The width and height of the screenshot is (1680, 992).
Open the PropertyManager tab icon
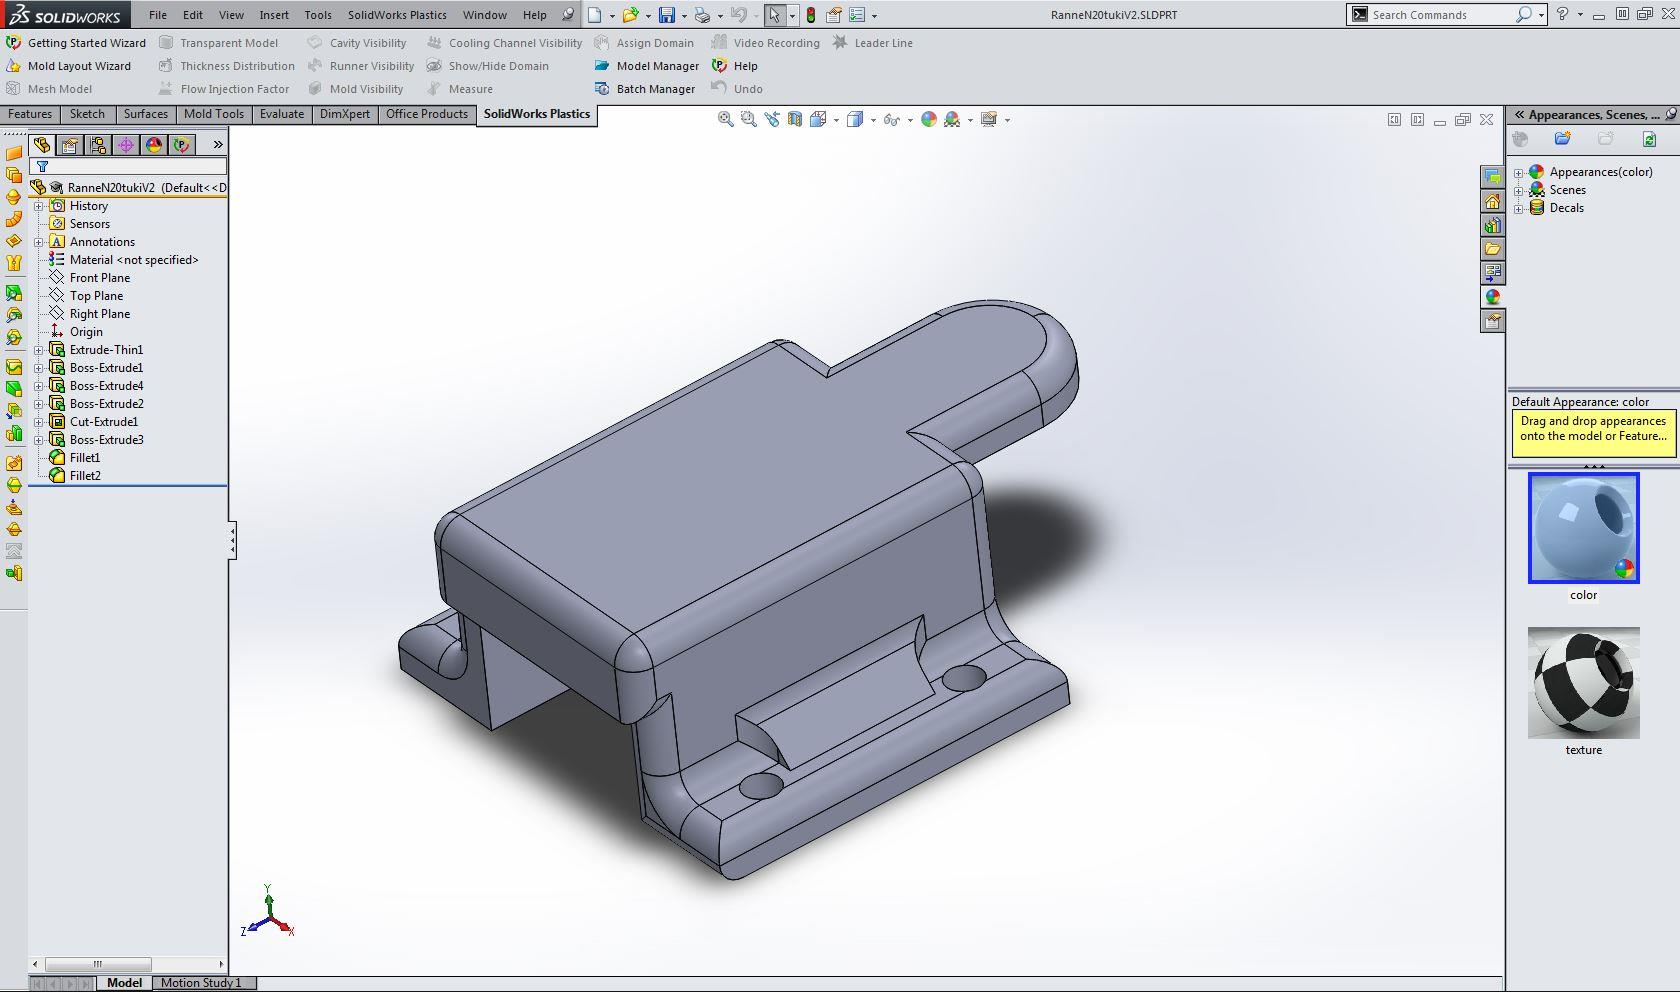[x=70, y=145]
